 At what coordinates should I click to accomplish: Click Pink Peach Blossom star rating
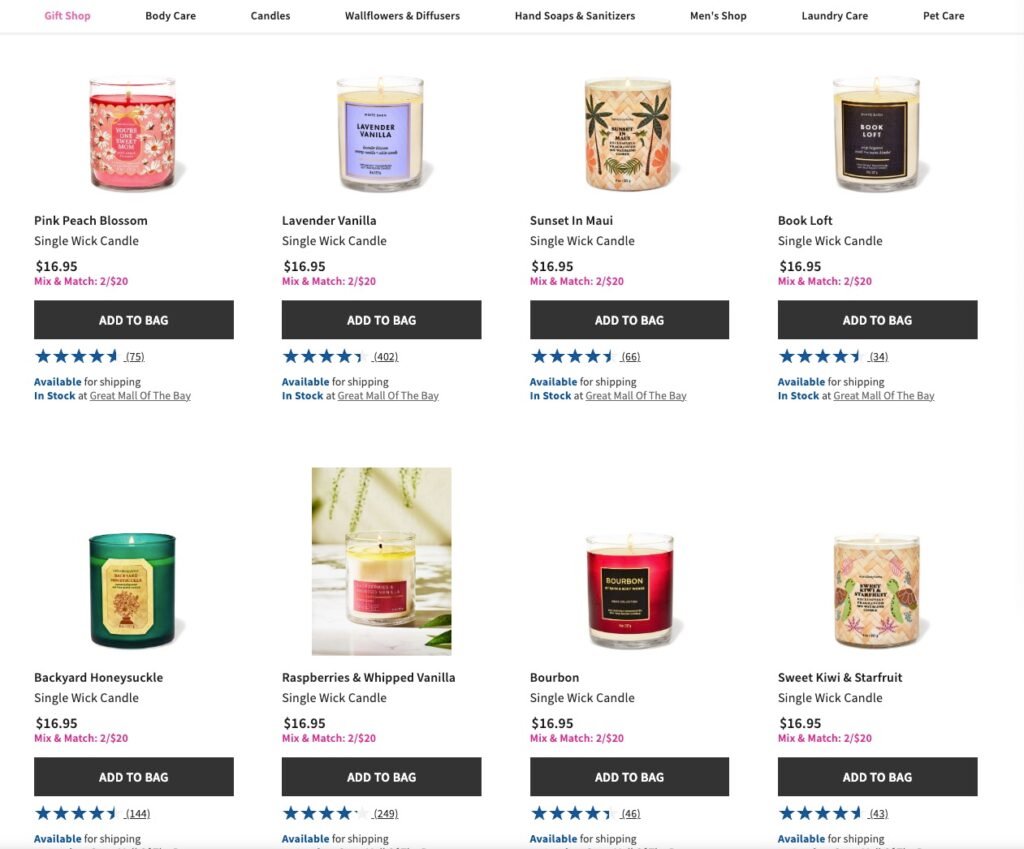click(76, 357)
